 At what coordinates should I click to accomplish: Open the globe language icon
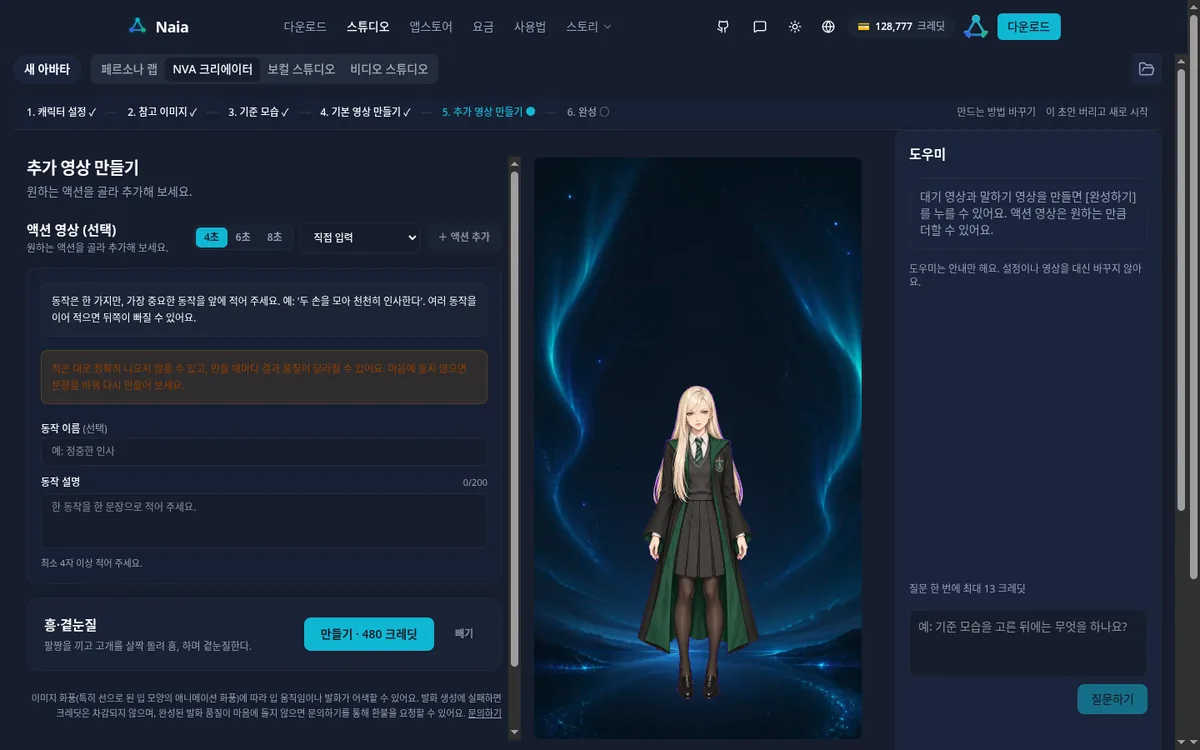828,27
